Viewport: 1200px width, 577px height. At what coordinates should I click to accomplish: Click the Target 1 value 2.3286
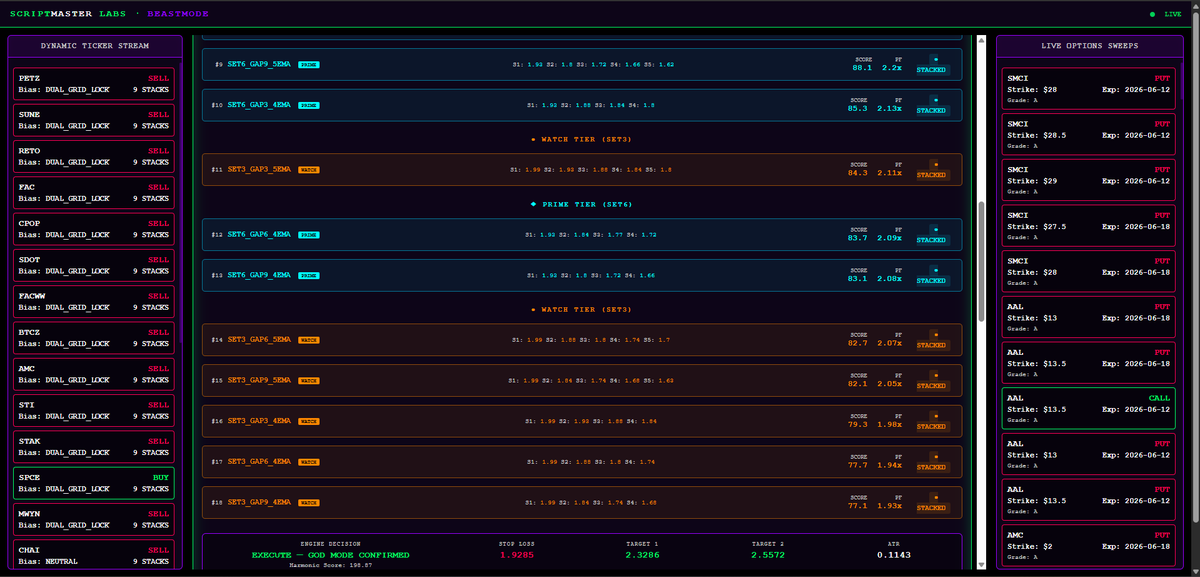643,554
